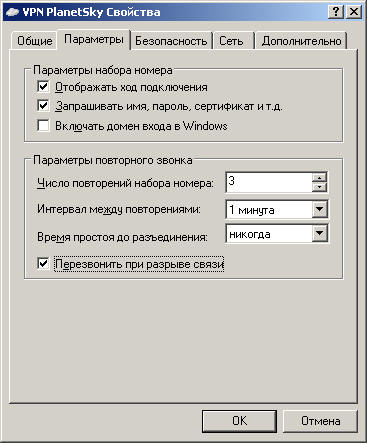The image size is (367, 443).
Task: Open the 'Интервал между повторениями' dropdown arrow
Action: coord(319,210)
